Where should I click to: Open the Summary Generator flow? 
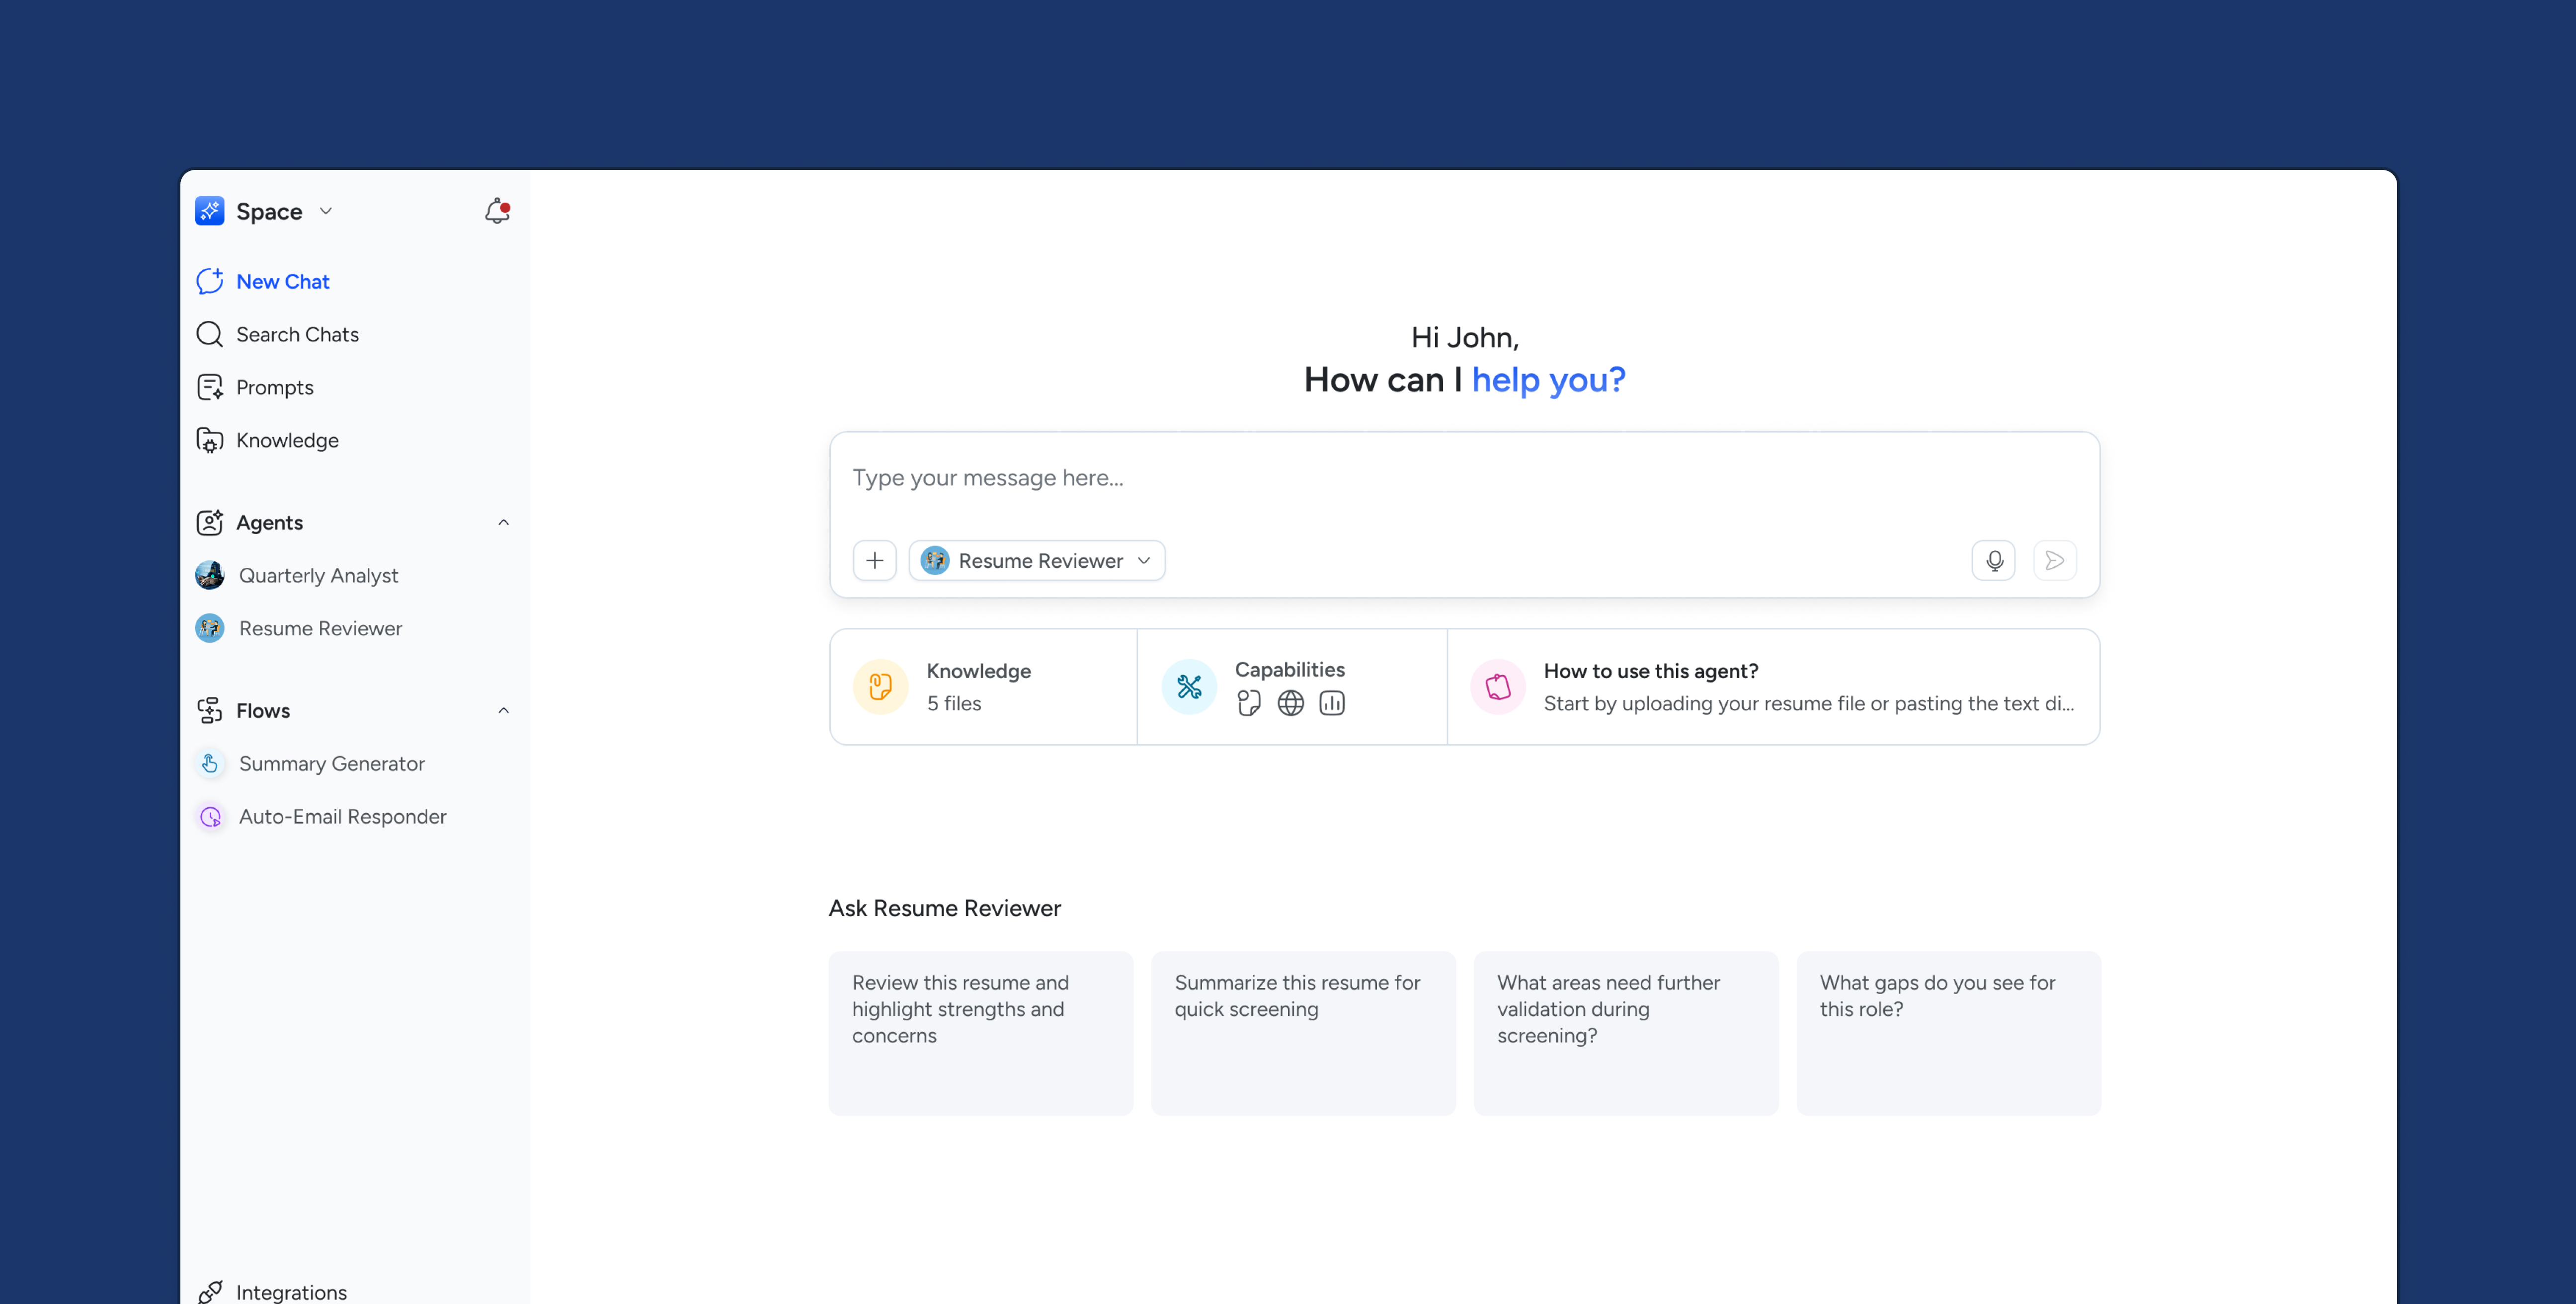click(332, 763)
